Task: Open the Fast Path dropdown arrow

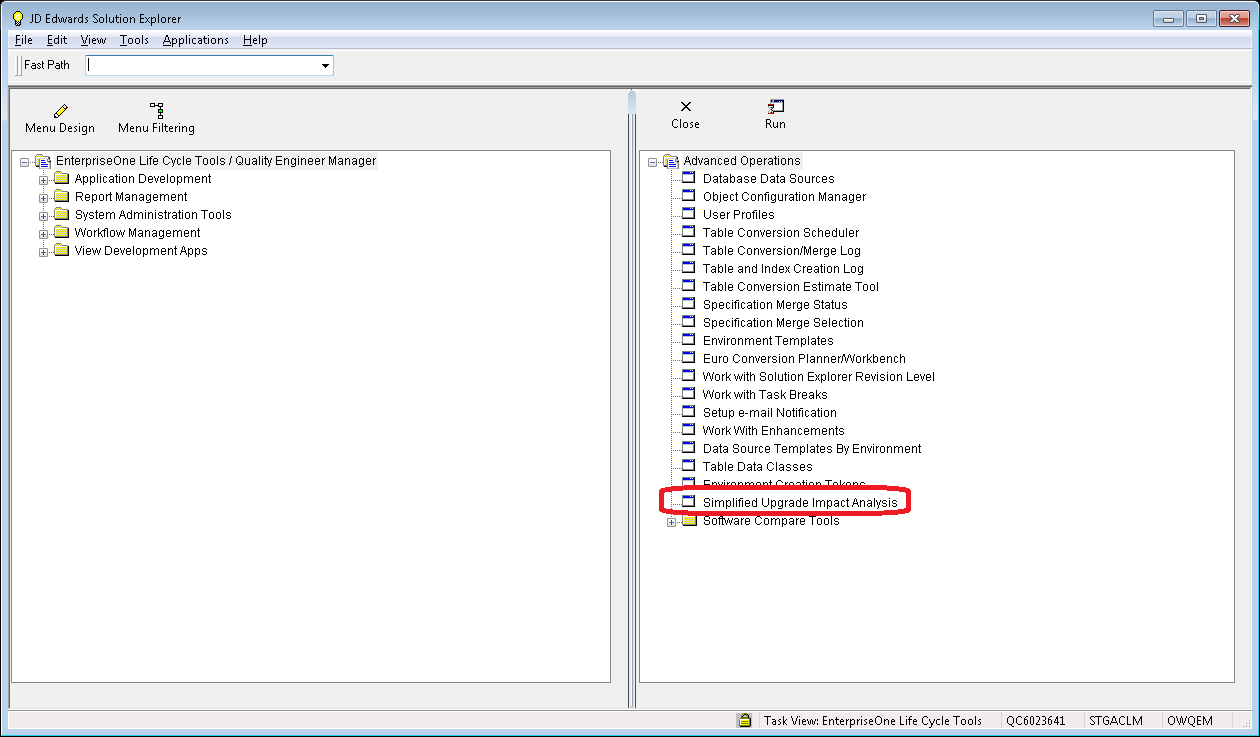Action: pos(325,66)
